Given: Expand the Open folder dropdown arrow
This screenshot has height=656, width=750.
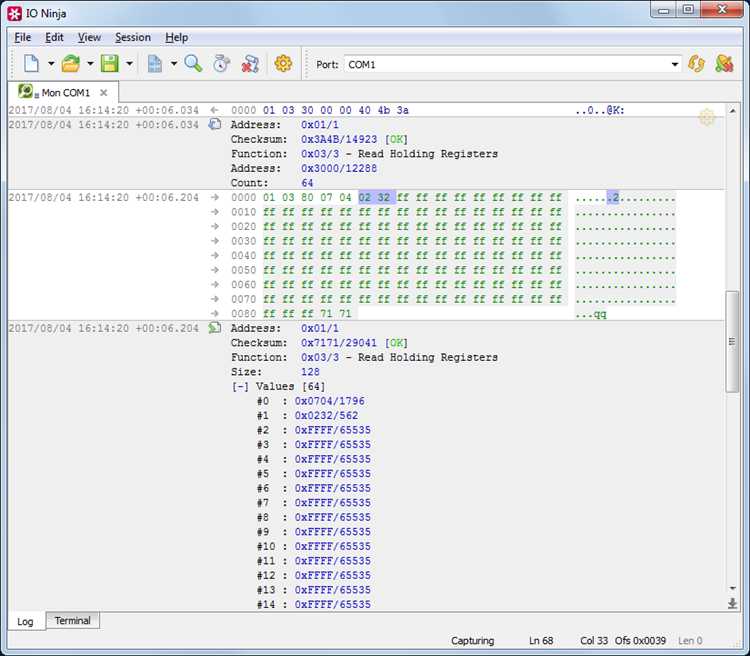Looking at the screenshot, I should click(90, 64).
